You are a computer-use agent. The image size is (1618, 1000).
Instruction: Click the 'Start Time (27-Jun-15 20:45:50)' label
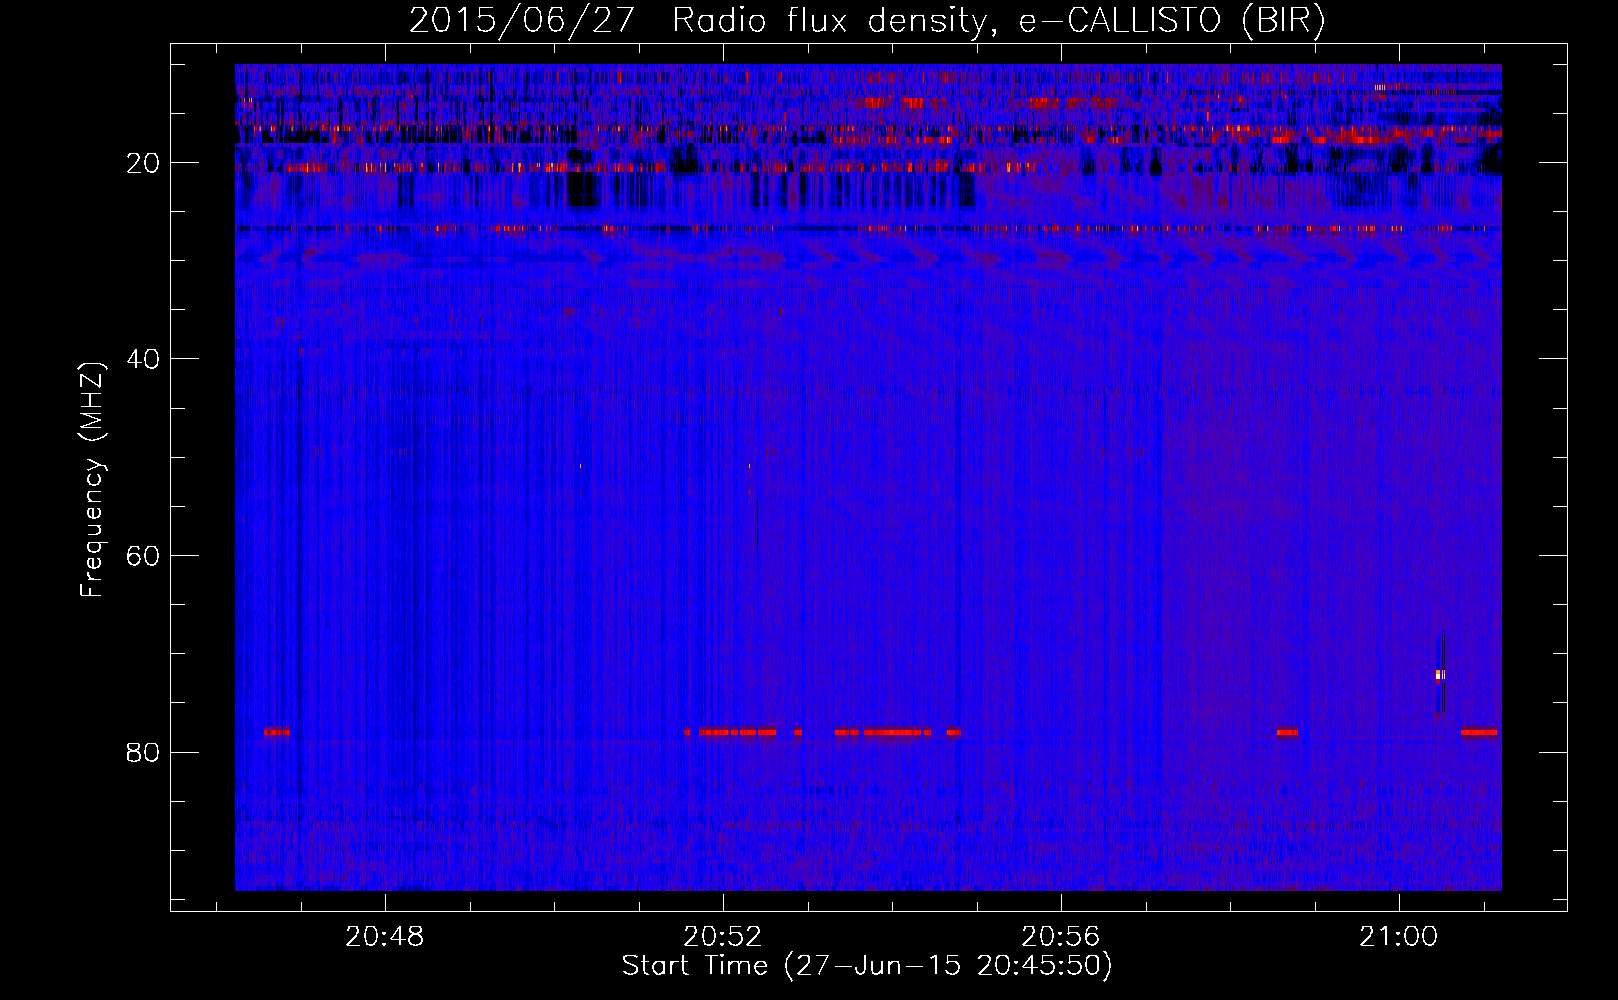pyautogui.click(x=867, y=966)
